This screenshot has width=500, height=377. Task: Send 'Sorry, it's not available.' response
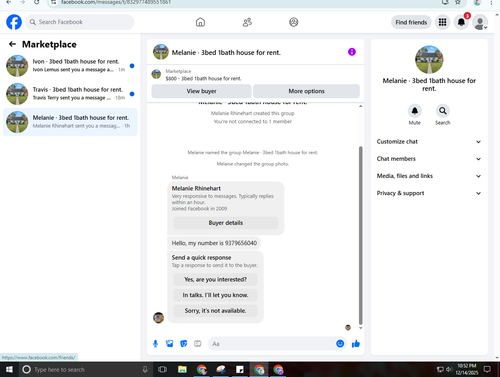215,311
